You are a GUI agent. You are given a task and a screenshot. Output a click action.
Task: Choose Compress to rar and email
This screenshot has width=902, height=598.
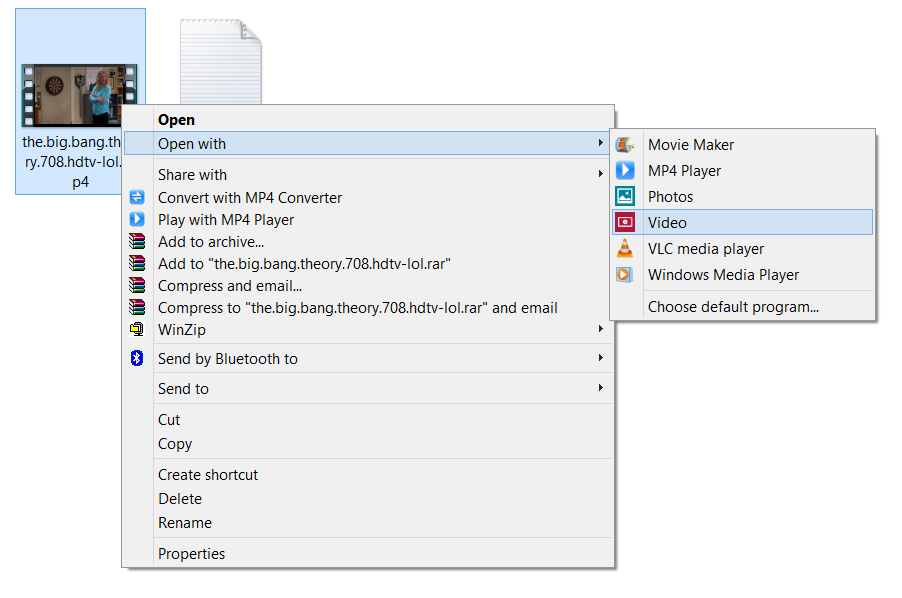[x=368, y=308]
